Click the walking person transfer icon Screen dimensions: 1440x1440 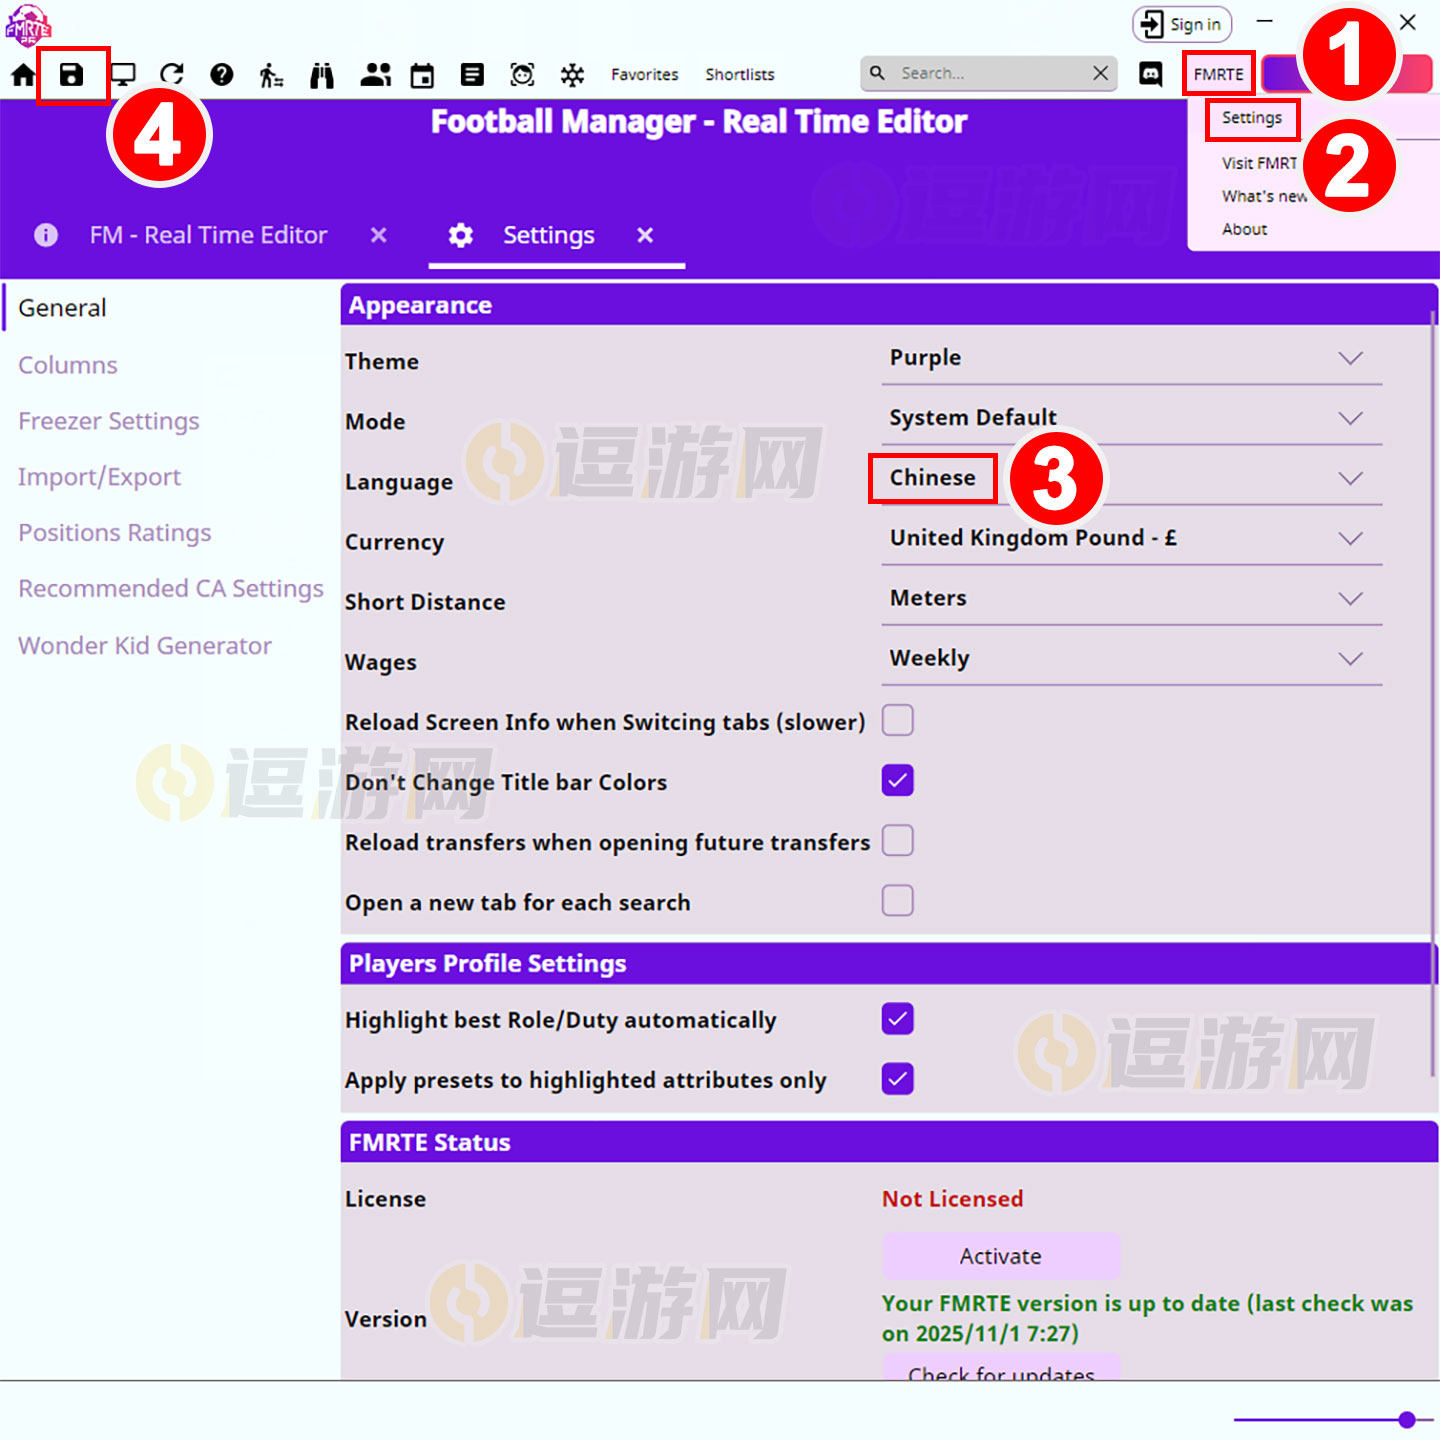271,75
